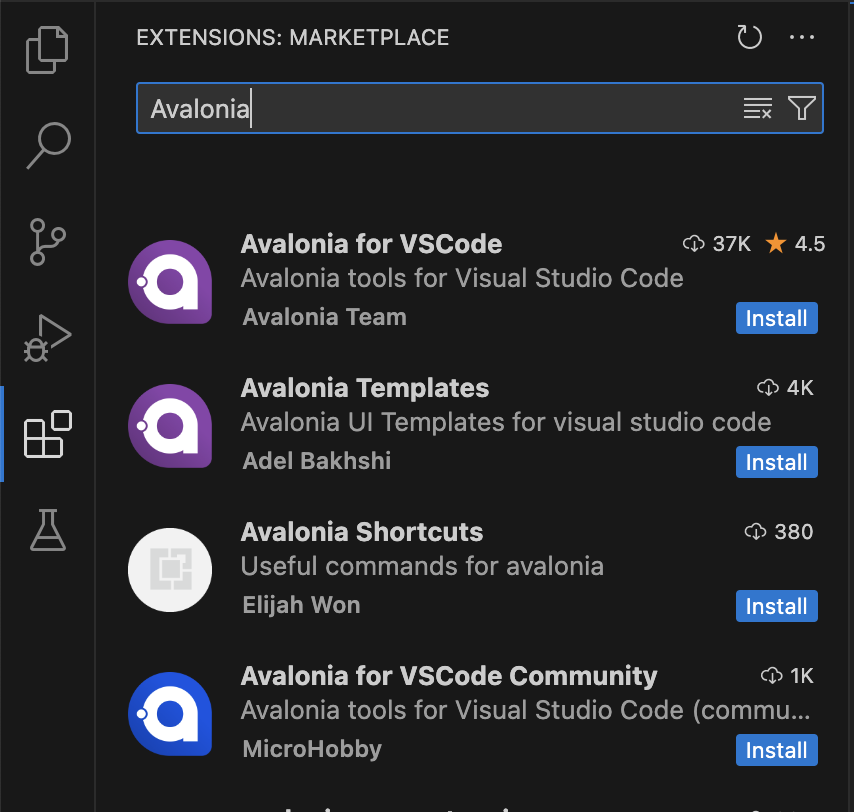Open Avalonia for VSCode extension title
The width and height of the screenshot is (854, 812).
pos(371,244)
